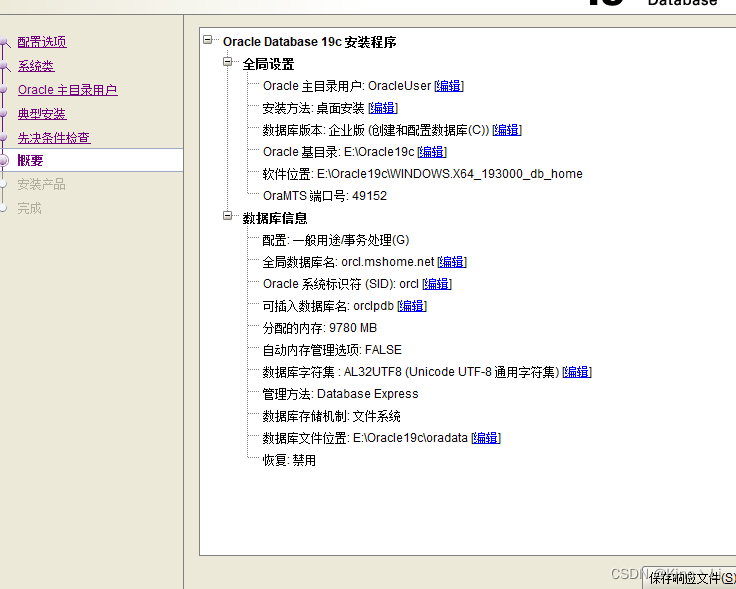
Task: Select the current 概要 step
Action: 30,161
